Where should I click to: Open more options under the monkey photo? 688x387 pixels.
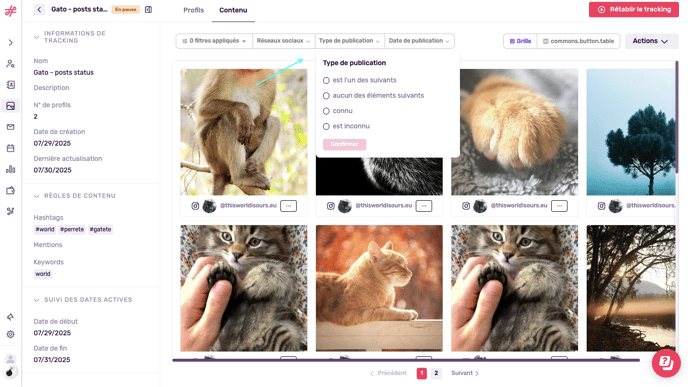click(x=288, y=206)
